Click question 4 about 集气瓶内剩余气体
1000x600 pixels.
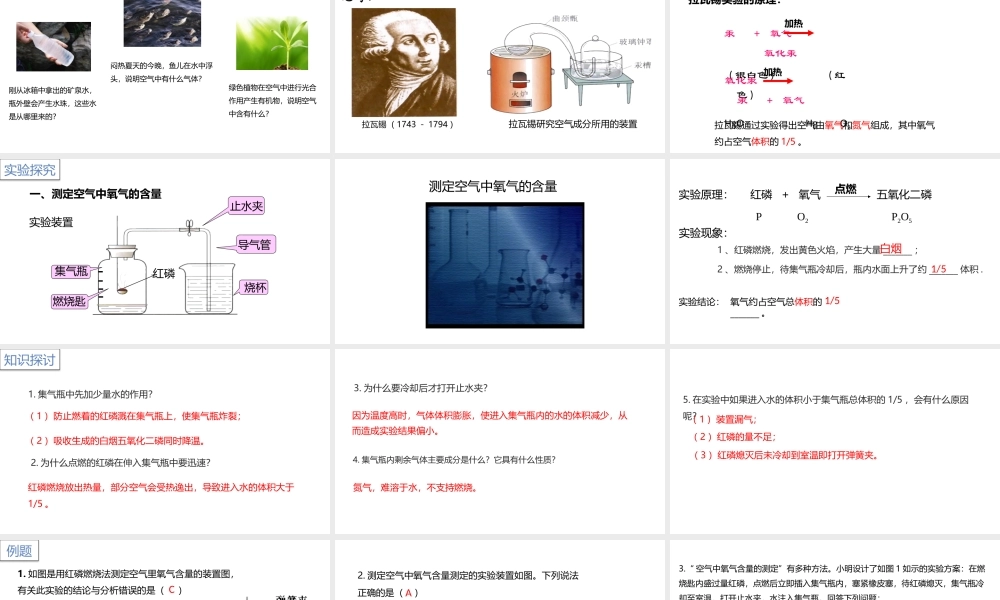(x=454, y=459)
